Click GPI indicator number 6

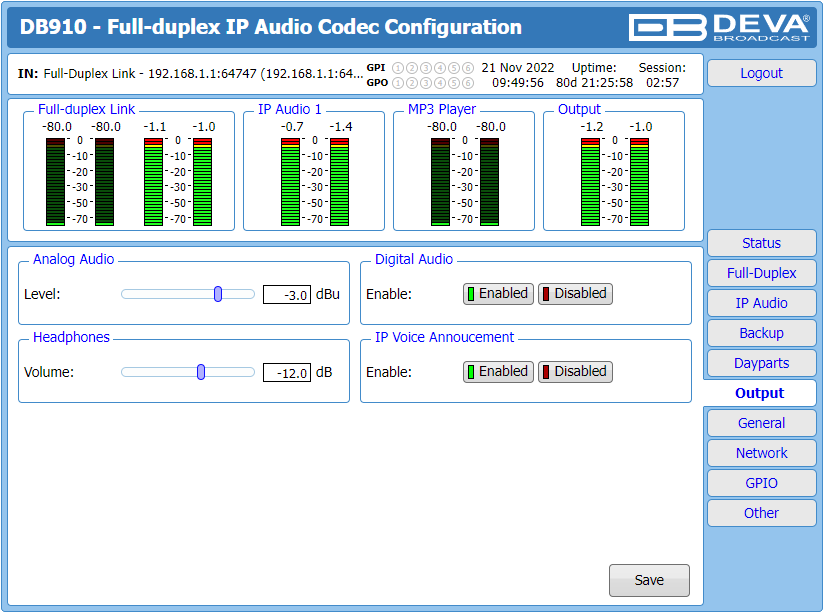(468, 68)
